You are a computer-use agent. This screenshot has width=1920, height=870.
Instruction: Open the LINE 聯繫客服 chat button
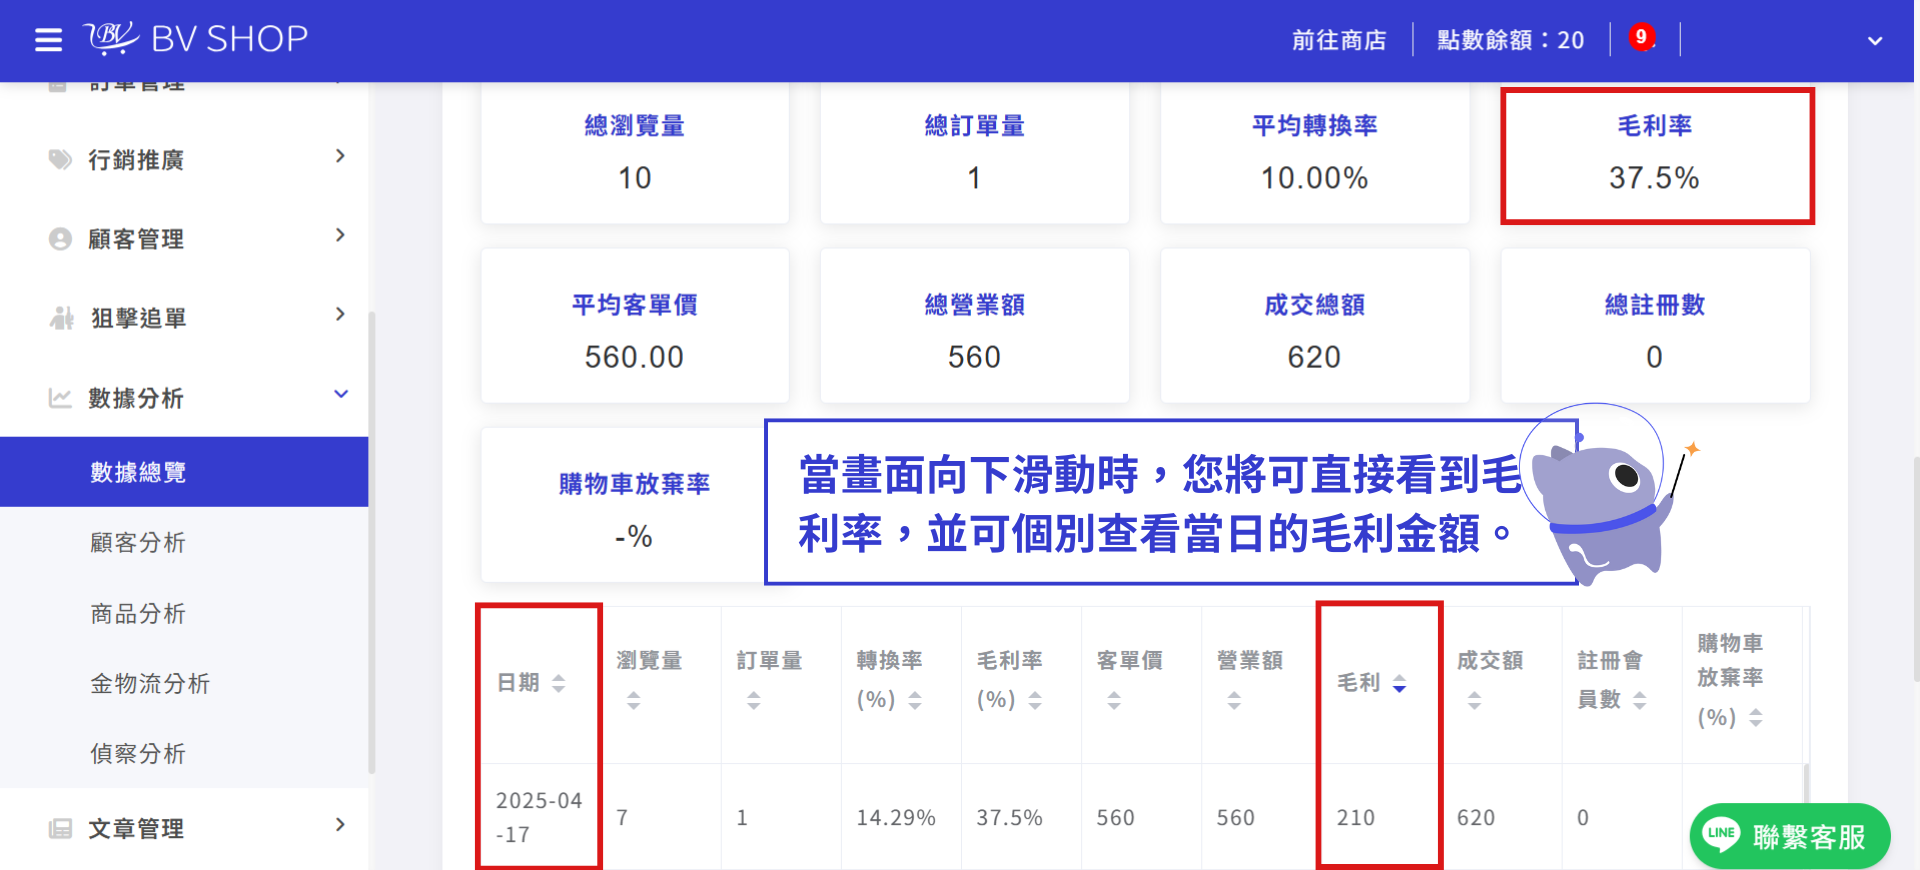click(x=1790, y=835)
